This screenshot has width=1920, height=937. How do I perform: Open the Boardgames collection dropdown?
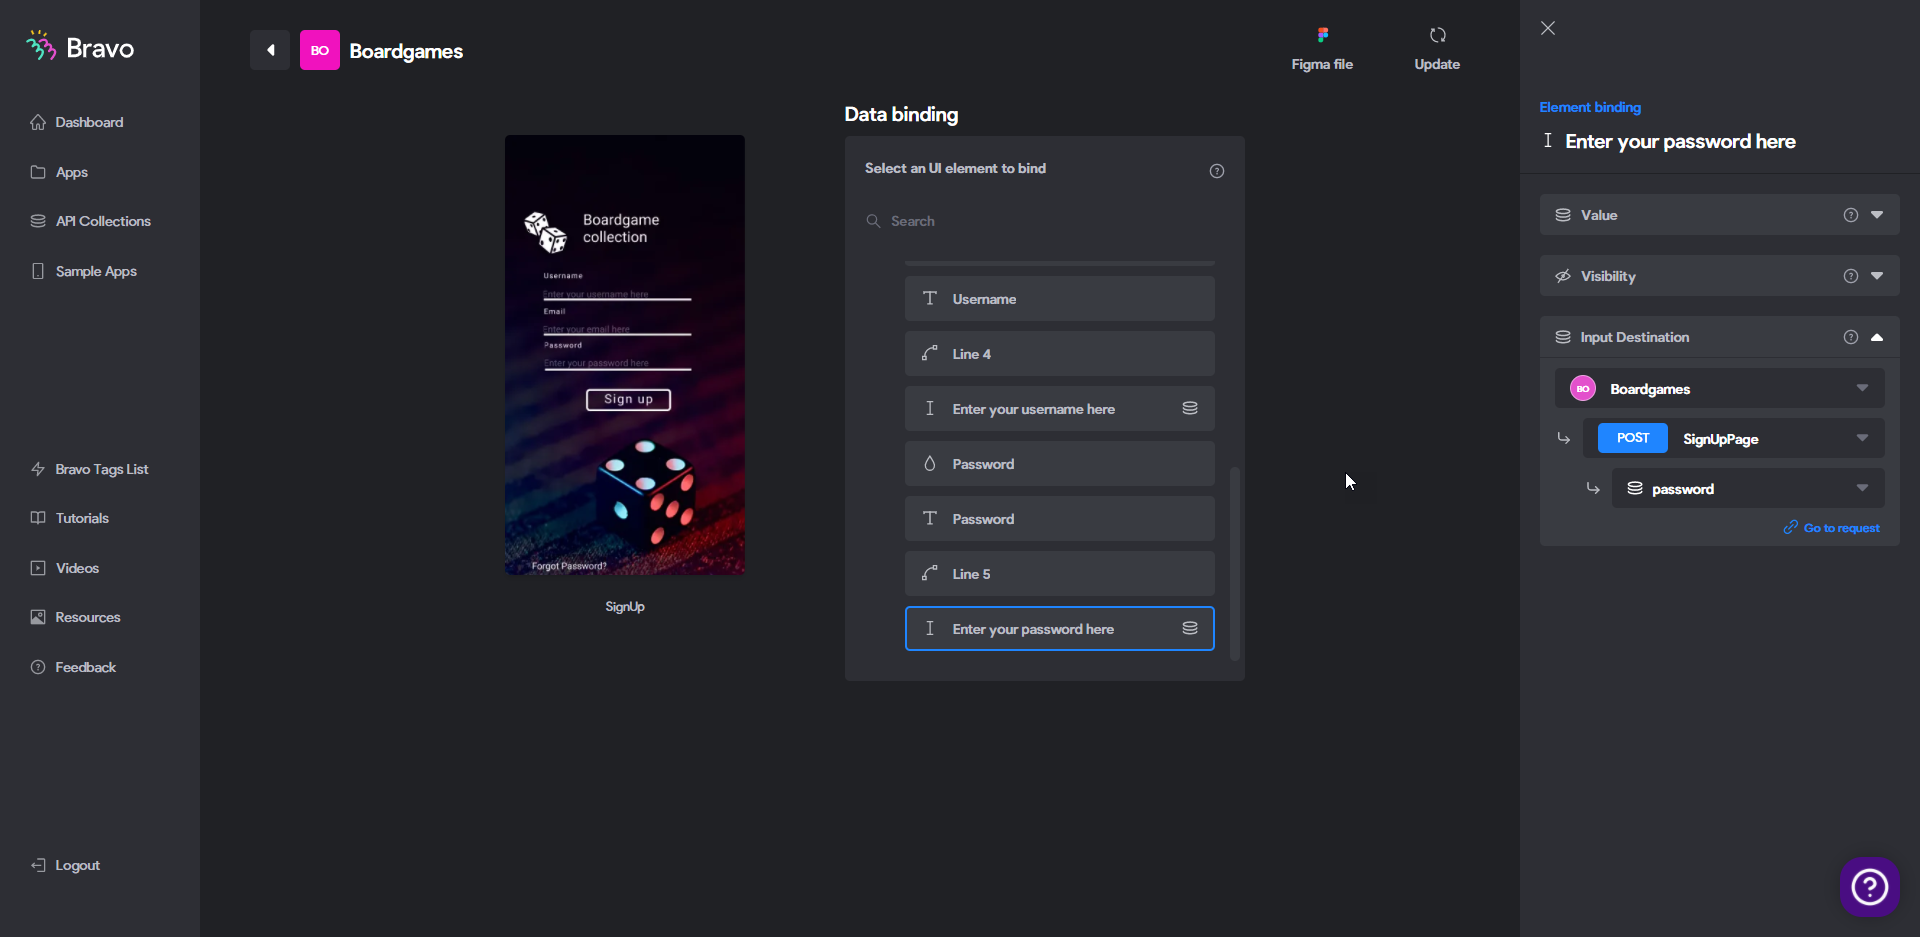click(1719, 388)
